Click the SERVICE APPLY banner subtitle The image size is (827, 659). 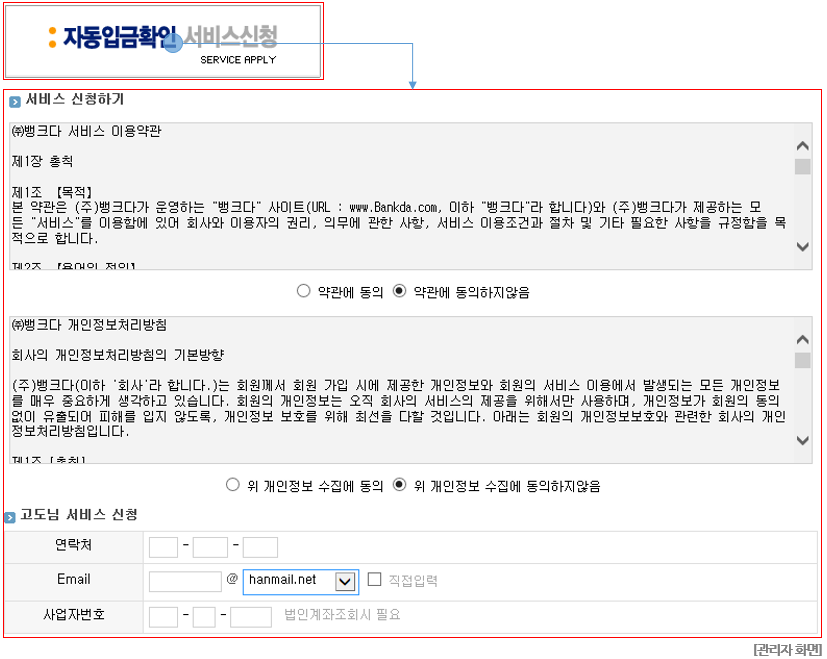coord(238,60)
